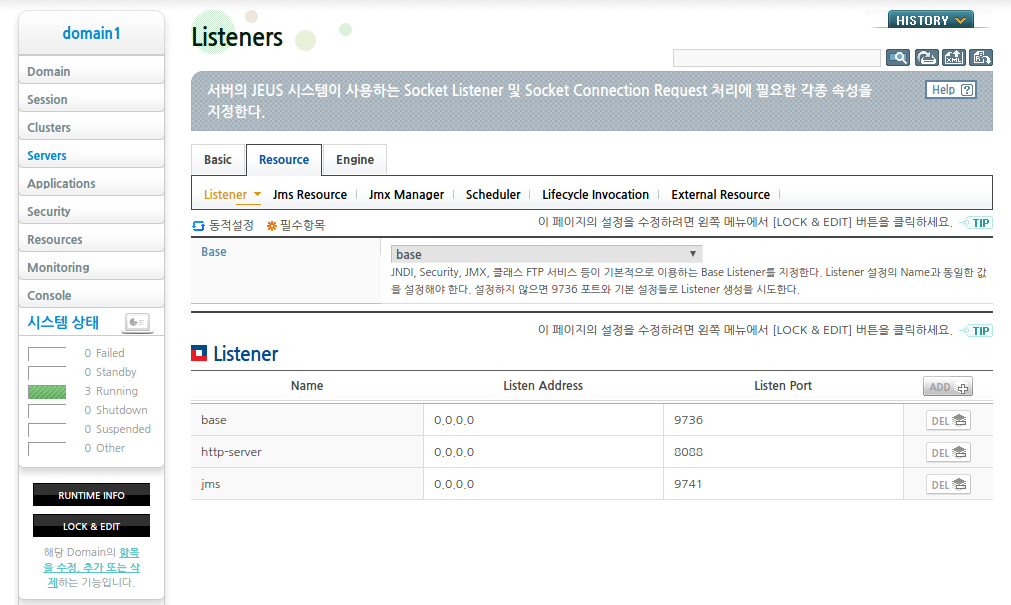The image size is (1011, 605).
Task: Click the LOCK & EDIT button
Action: click(x=92, y=526)
